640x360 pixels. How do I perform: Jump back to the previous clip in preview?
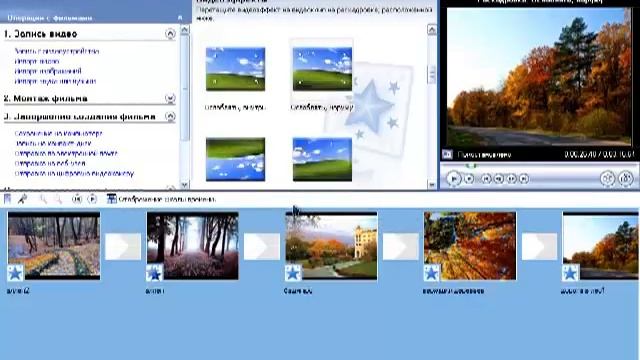point(486,178)
